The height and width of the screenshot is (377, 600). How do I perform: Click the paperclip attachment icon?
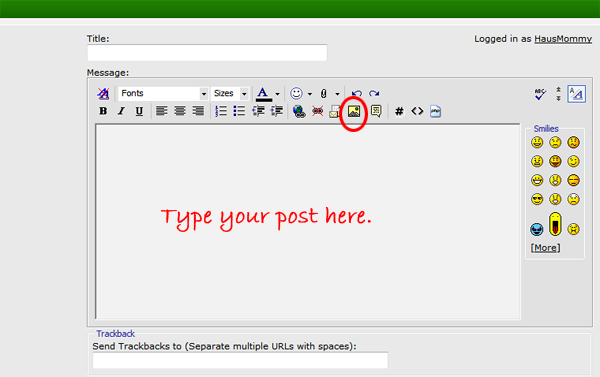tap(324, 93)
